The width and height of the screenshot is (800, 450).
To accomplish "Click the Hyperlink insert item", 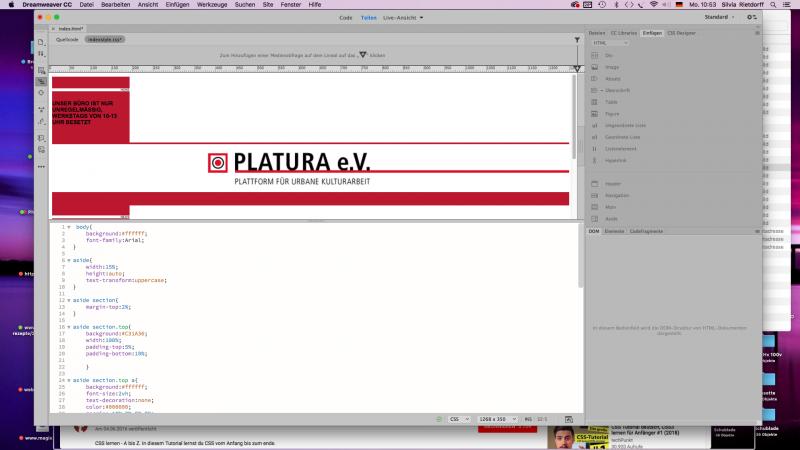I will pyautogui.click(x=615, y=160).
